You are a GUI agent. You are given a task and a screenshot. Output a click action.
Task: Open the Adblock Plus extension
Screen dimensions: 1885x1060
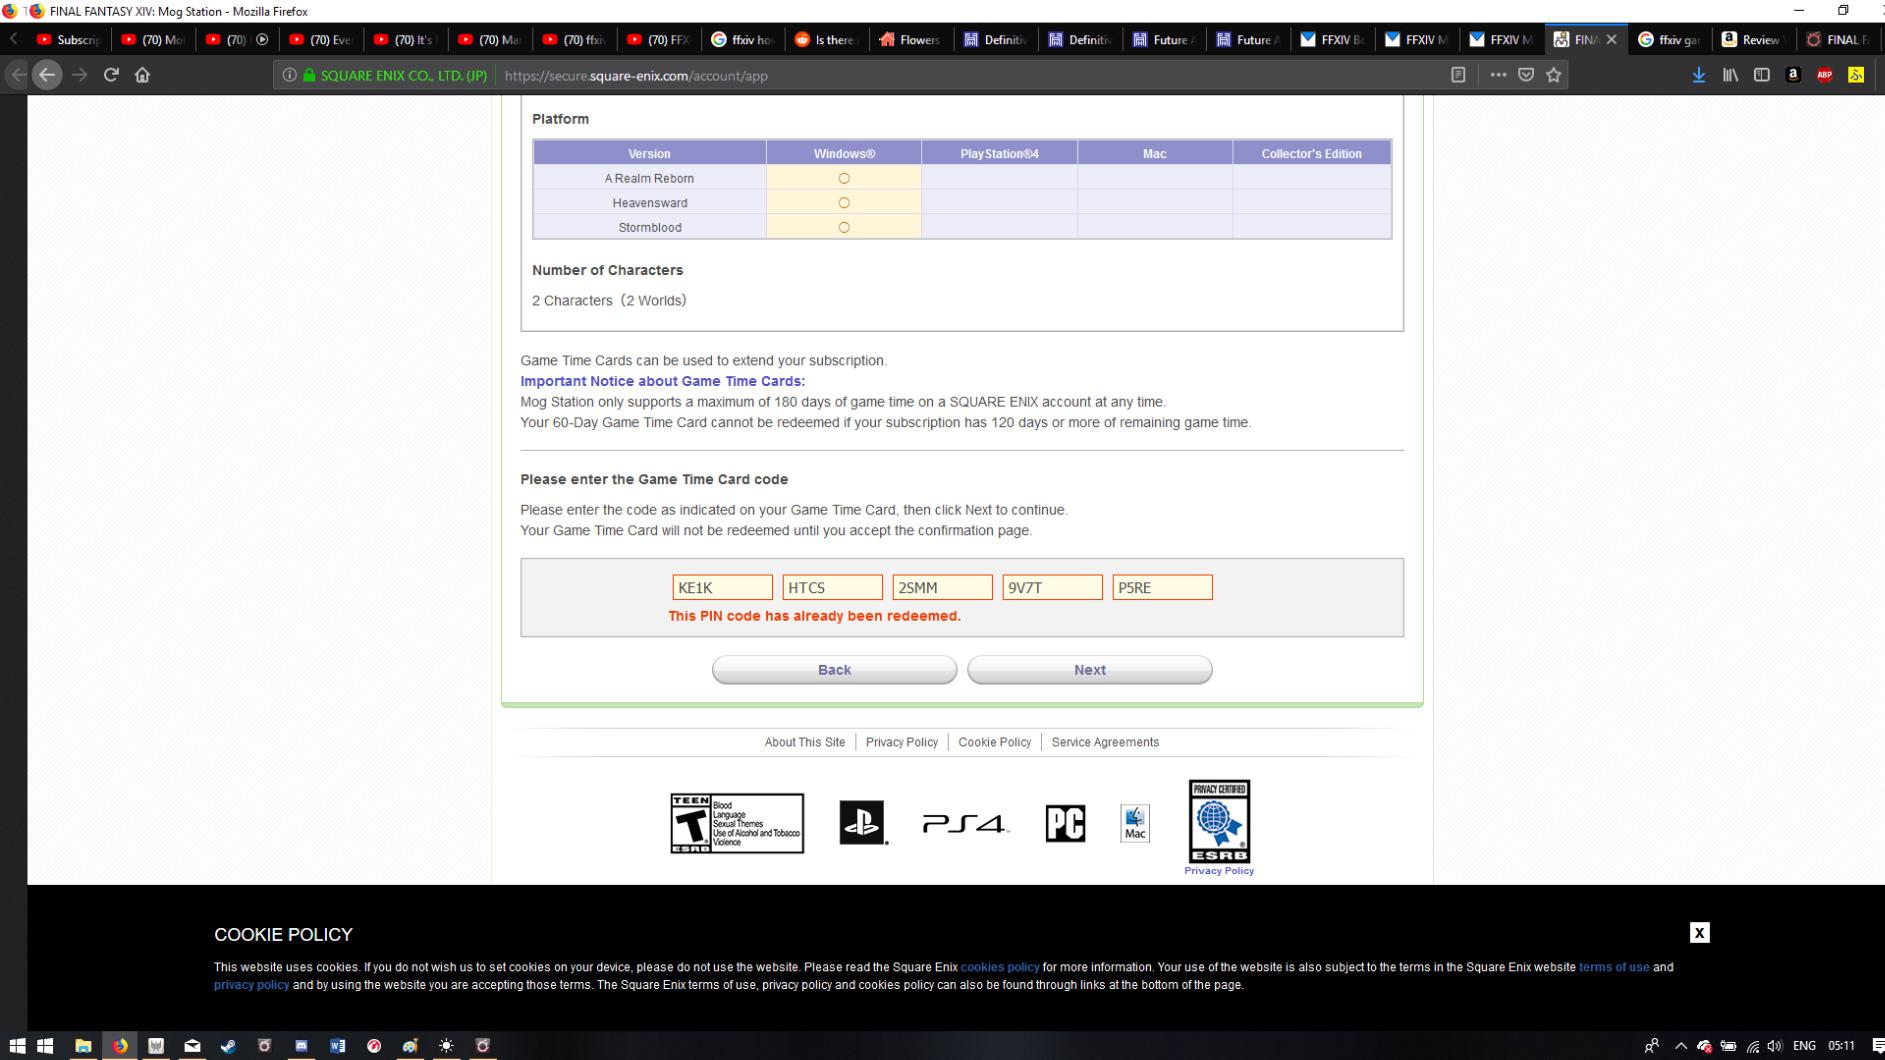[x=1825, y=75]
